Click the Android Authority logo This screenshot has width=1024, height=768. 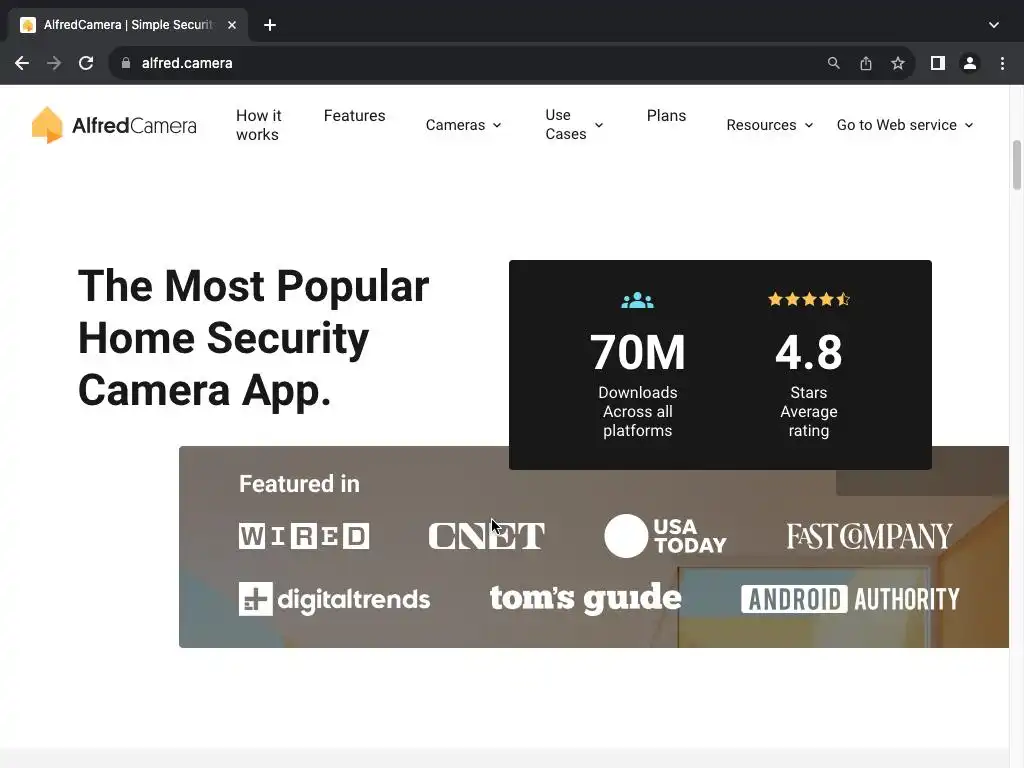pyautogui.click(x=850, y=599)
